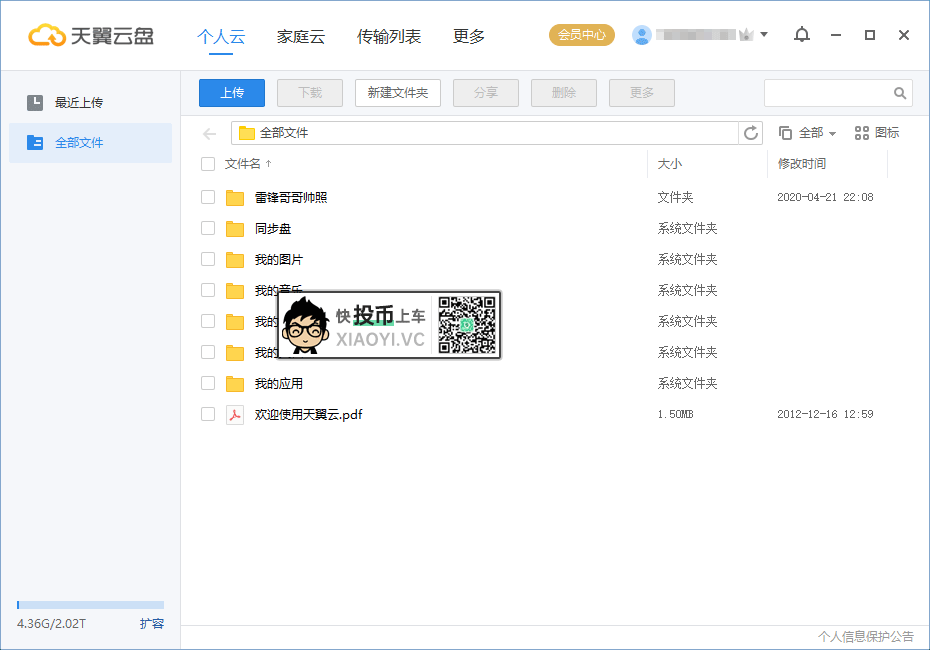The height and width of the screenshot is (650, 930).
Task: Click the back navigation arrow
Action: tap(210, 132)
